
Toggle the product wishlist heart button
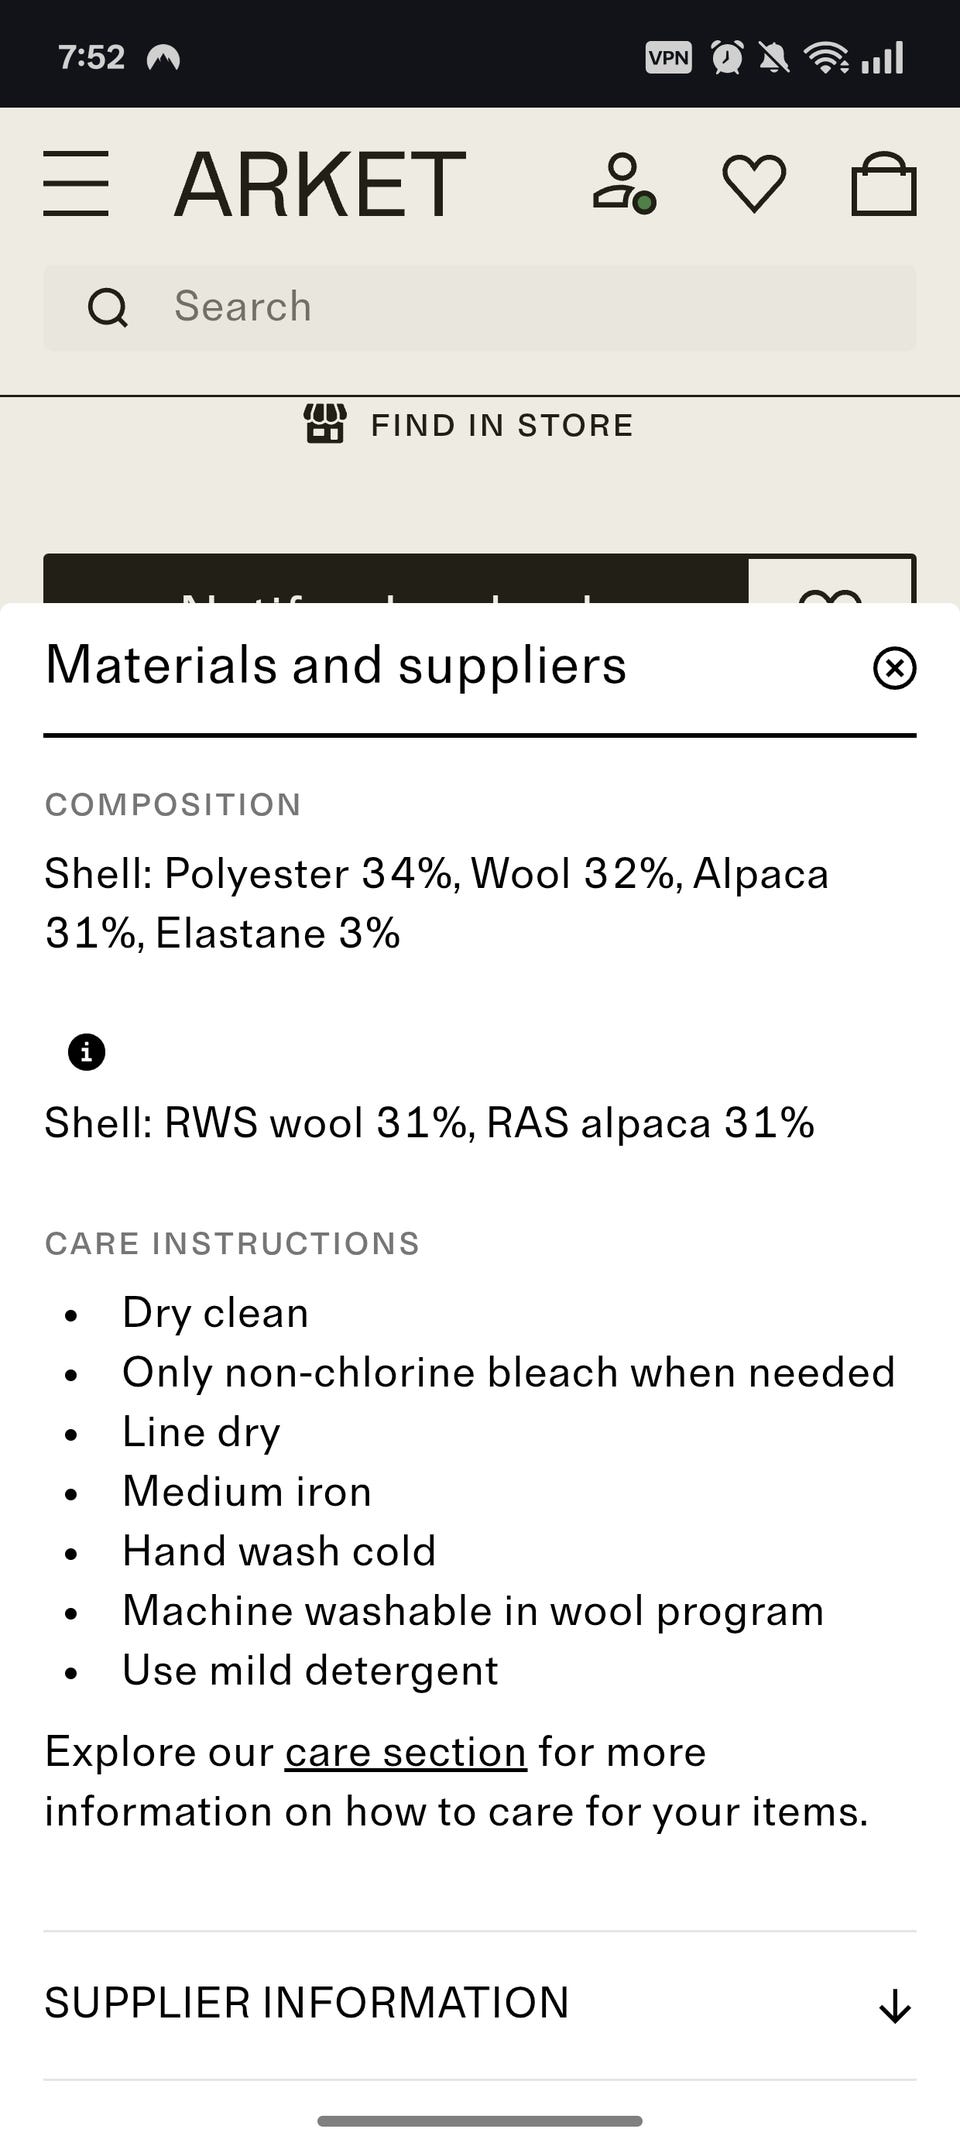coord(831,584)
